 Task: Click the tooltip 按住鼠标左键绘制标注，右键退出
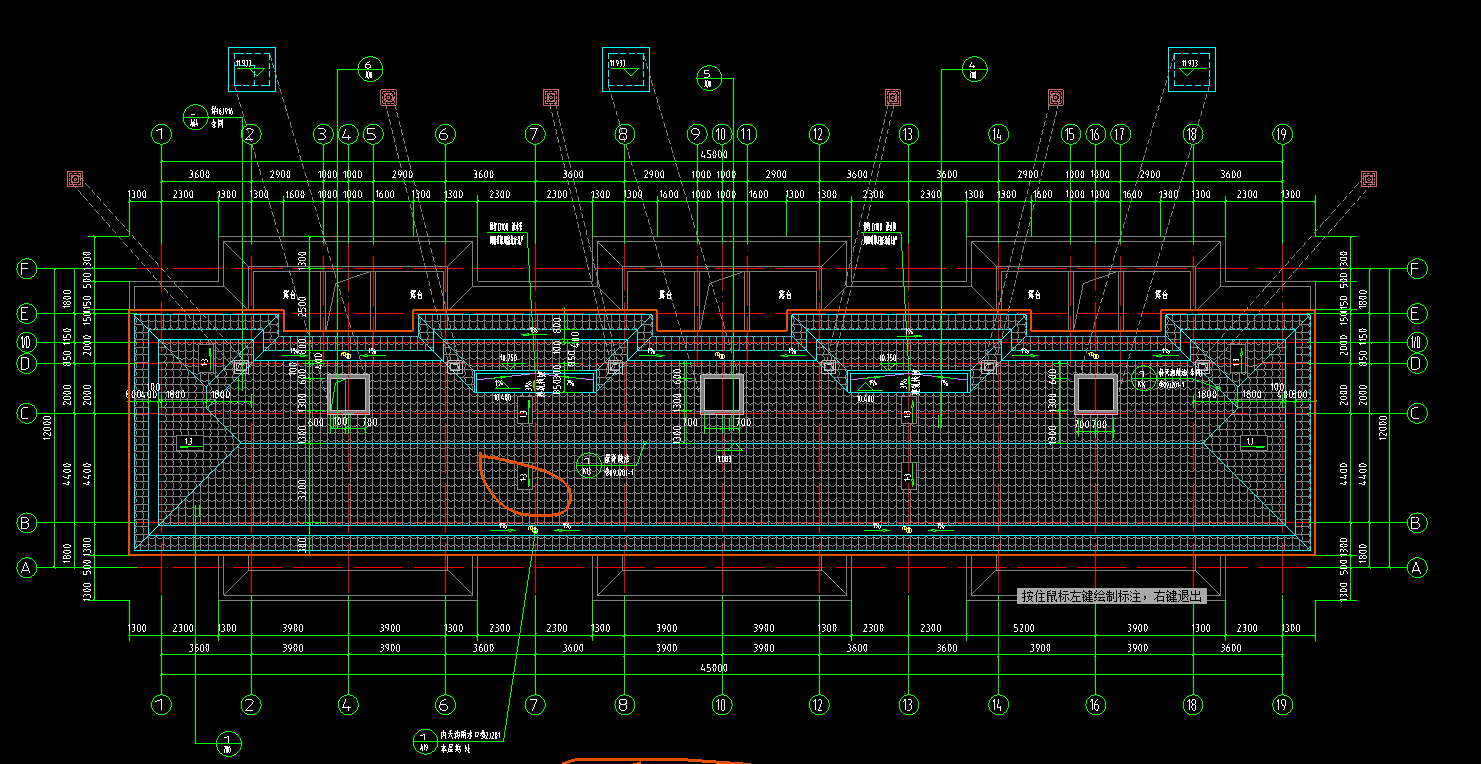coord(1112,596)
